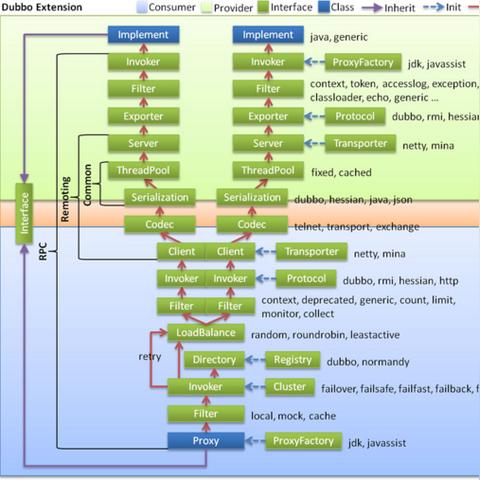
Task: Click the LoadBalance box
Action: tap(206, 333)
